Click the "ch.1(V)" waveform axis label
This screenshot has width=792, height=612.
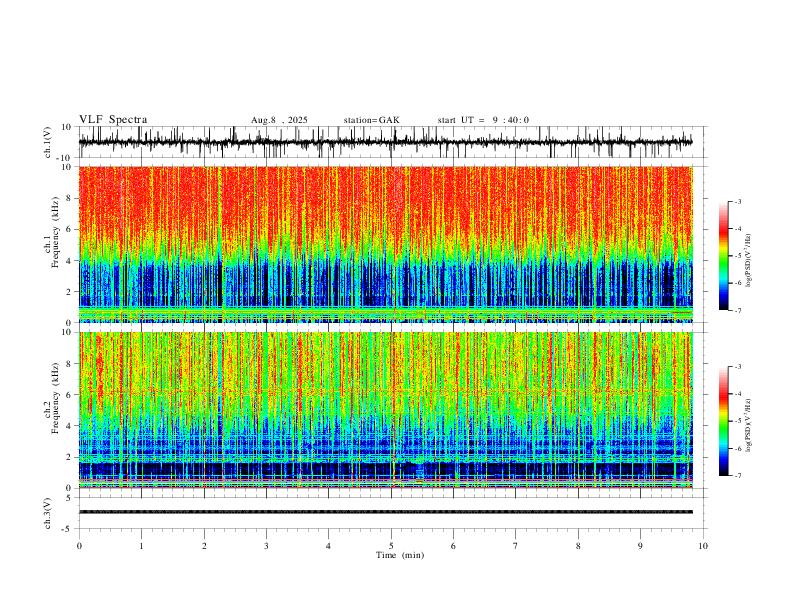tap(48, 142)
